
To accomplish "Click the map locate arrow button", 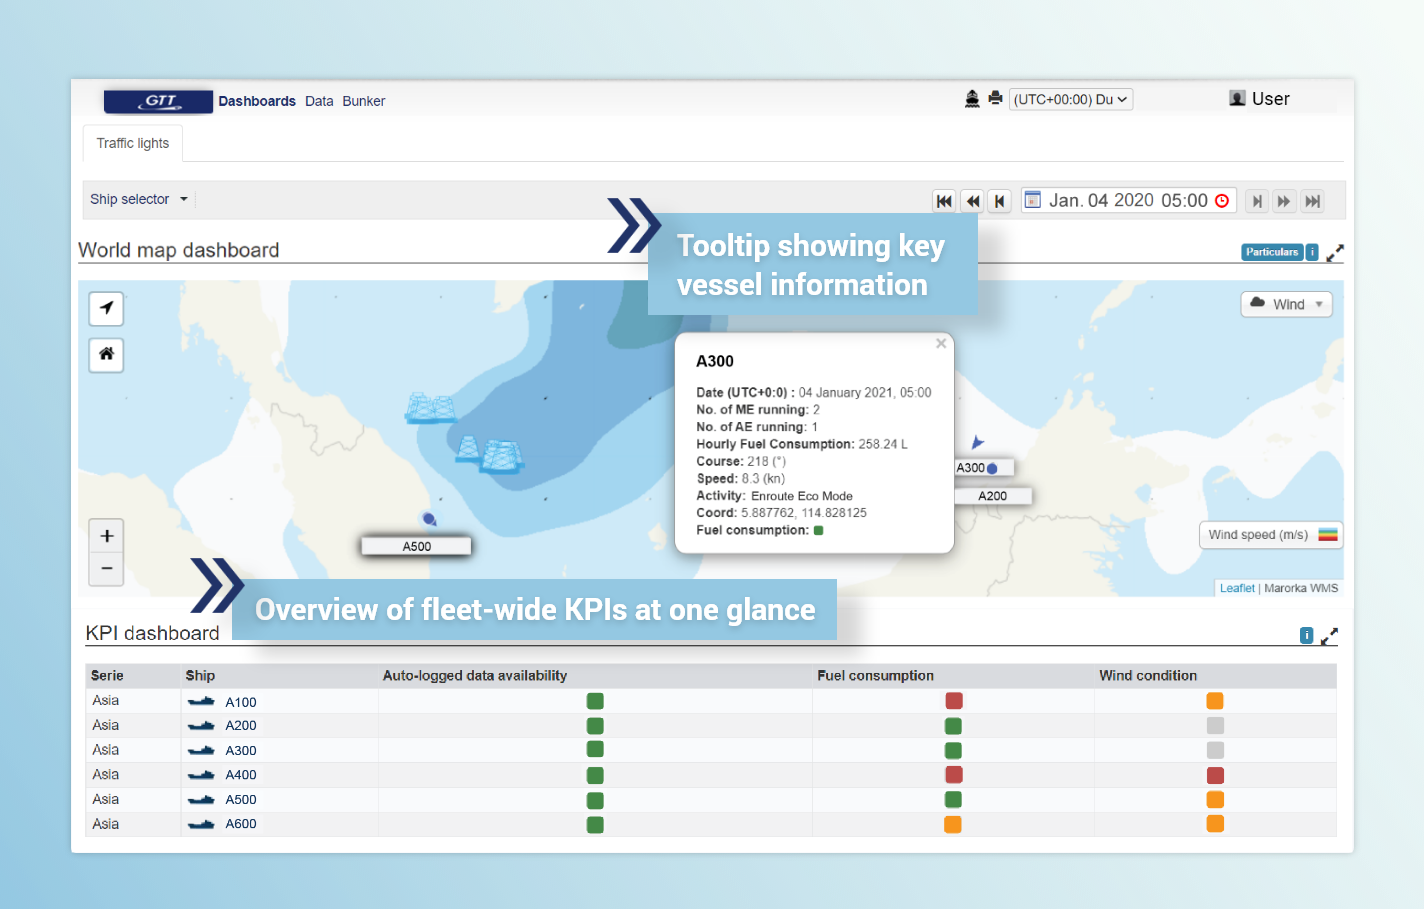I will tap(106, 308).
